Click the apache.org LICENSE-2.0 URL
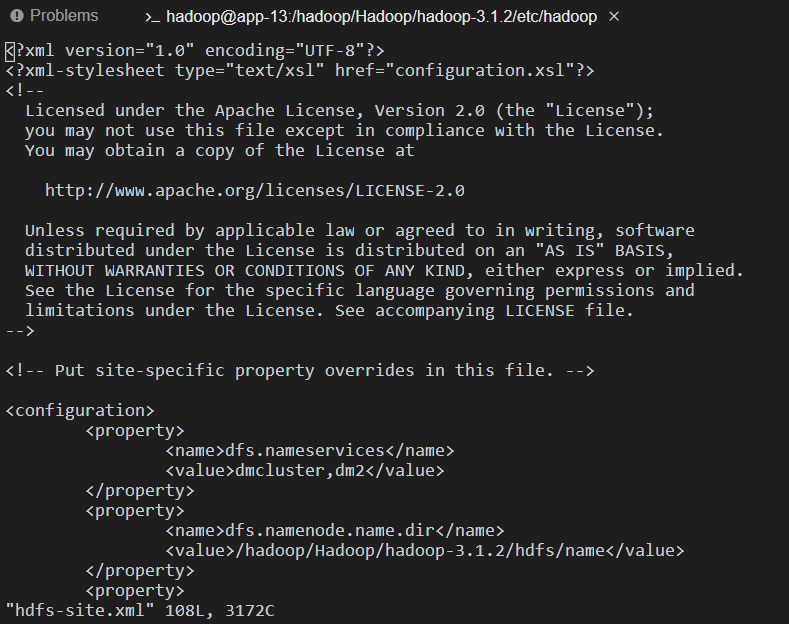 tap(255, 191)
